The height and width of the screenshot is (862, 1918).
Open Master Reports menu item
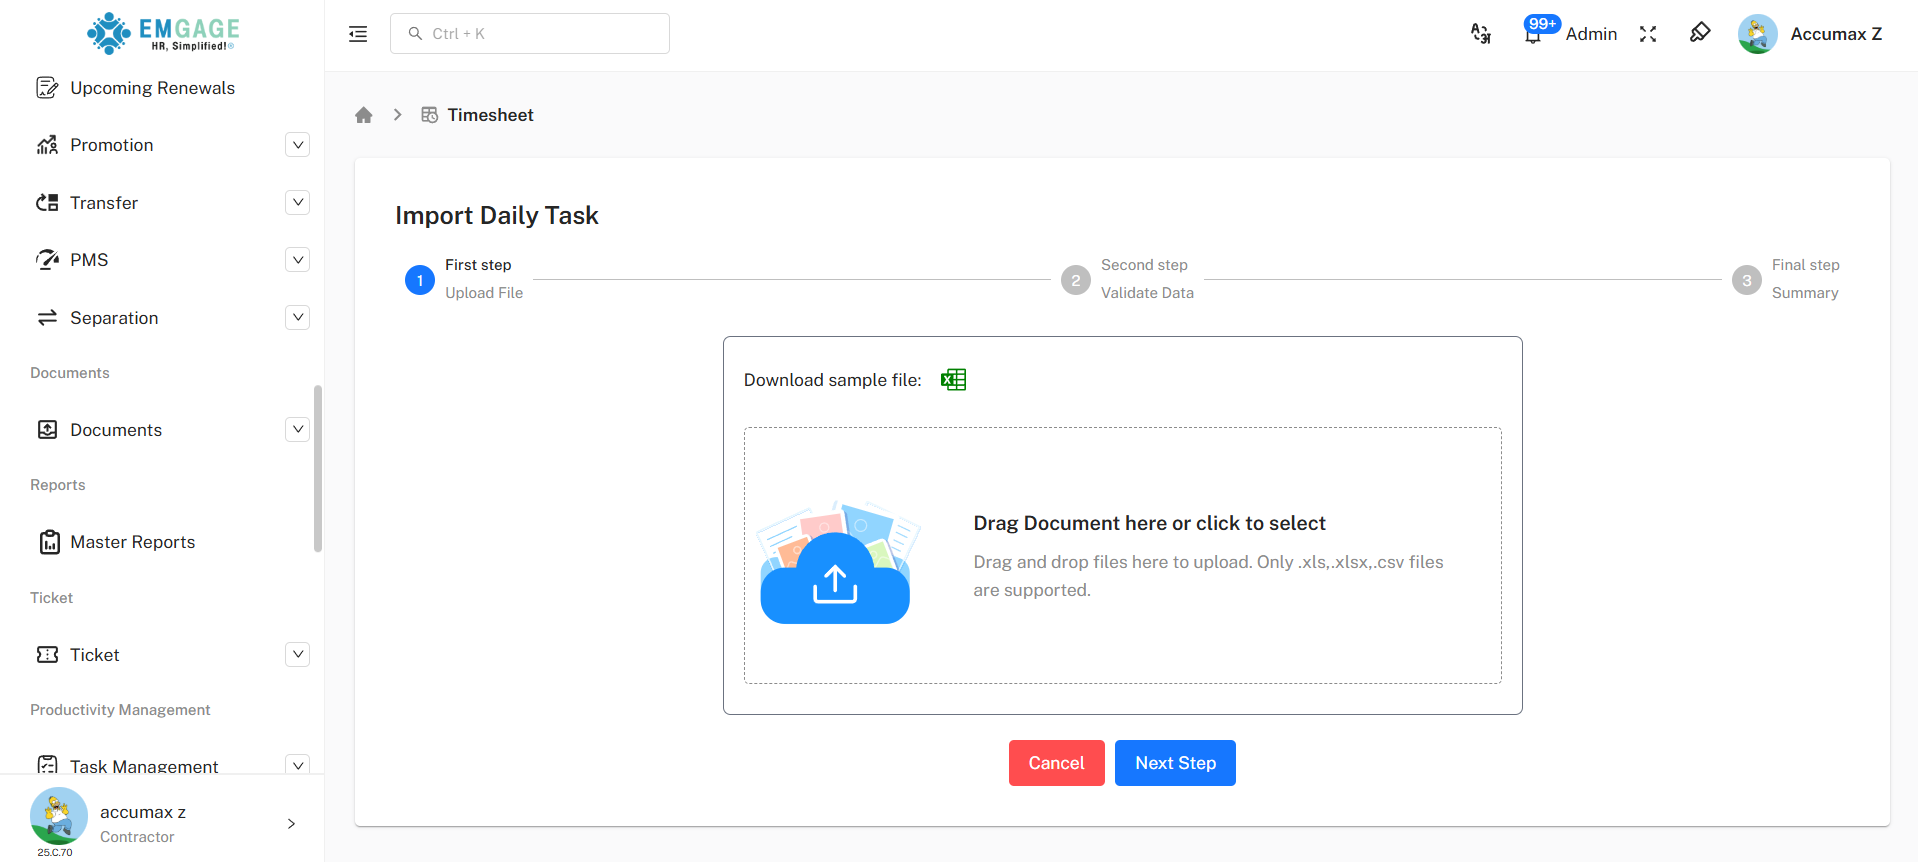coord(132,542)
